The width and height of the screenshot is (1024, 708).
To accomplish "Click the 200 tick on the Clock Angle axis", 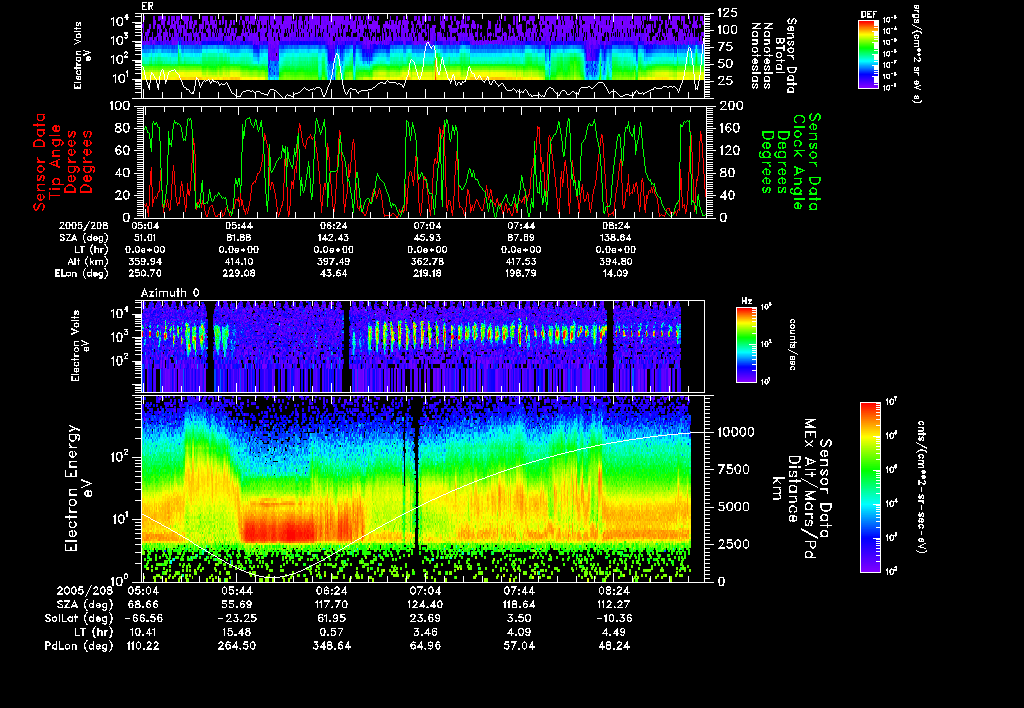I will [x=729, y=106].
